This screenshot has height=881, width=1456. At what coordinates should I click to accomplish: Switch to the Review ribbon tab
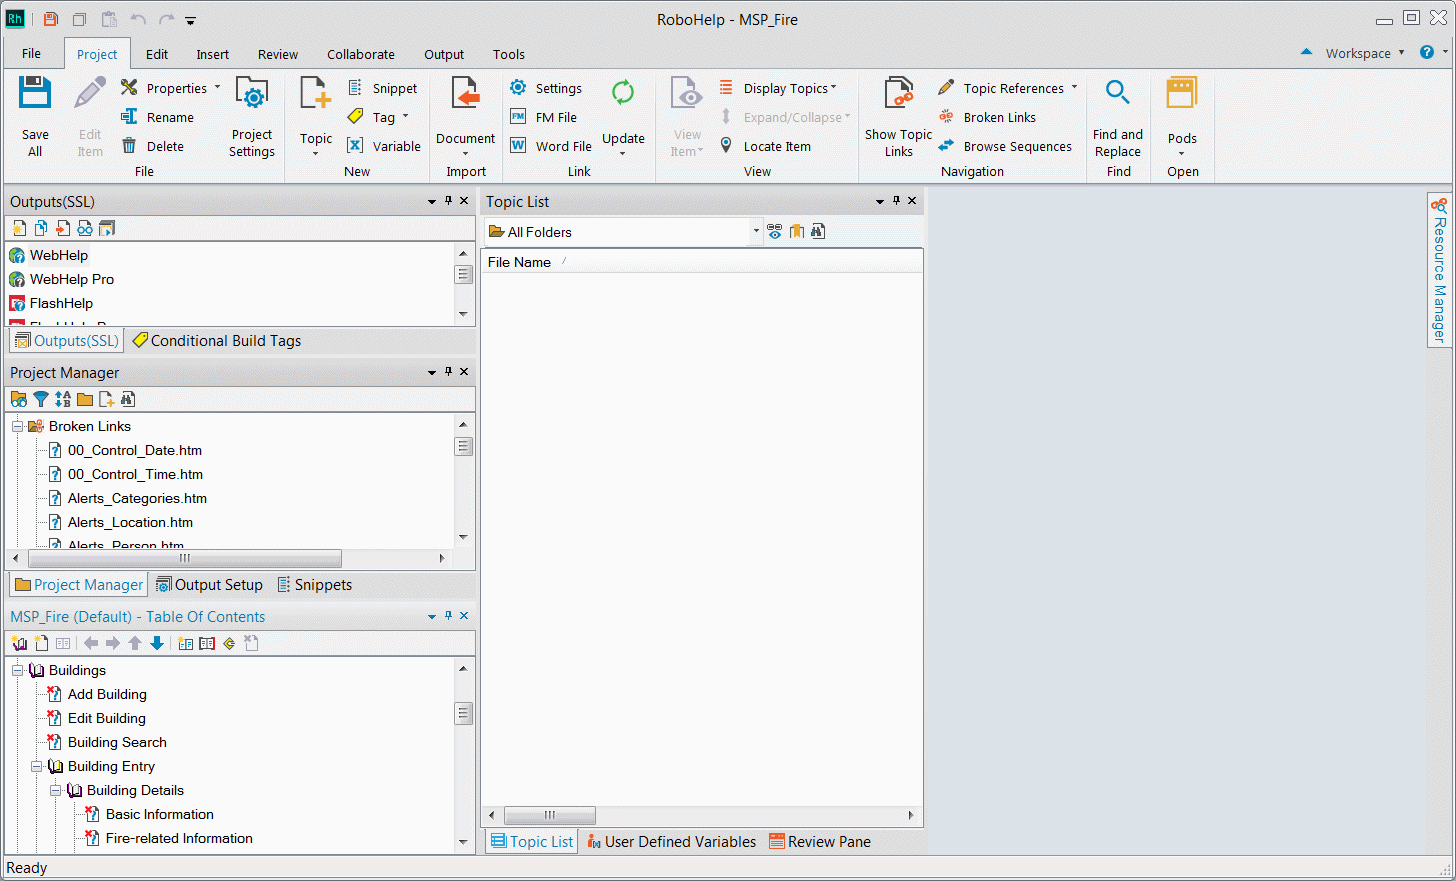coord(277,54)
